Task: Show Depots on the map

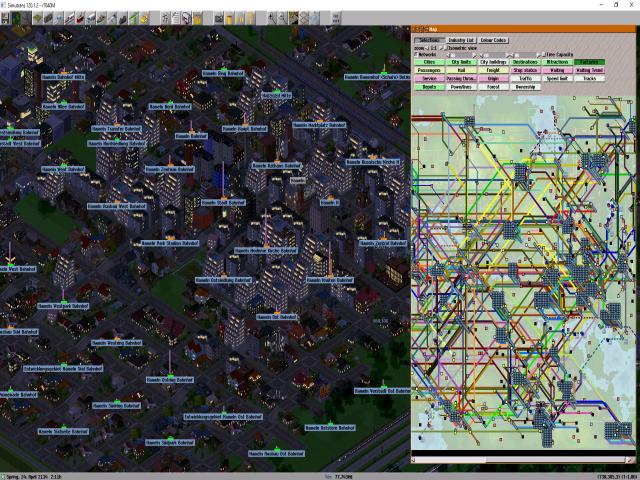Action: (429, 87)
